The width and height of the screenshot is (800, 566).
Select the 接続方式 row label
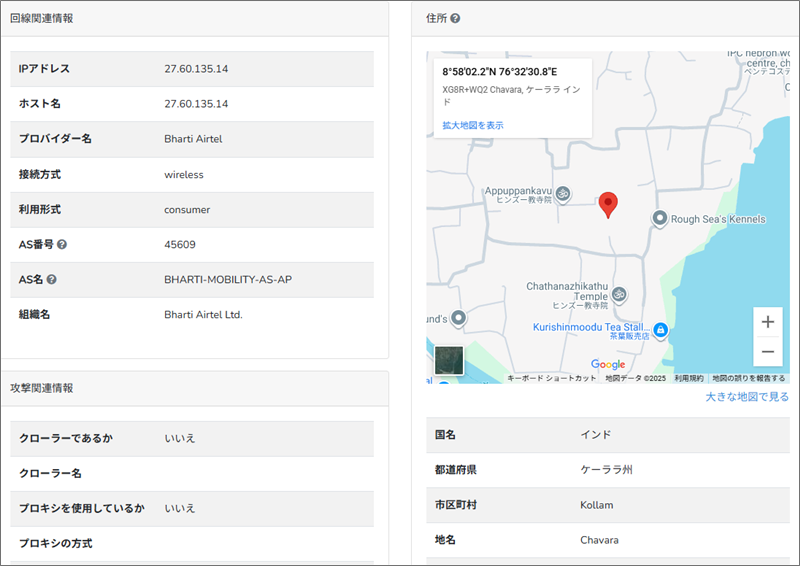40,175
